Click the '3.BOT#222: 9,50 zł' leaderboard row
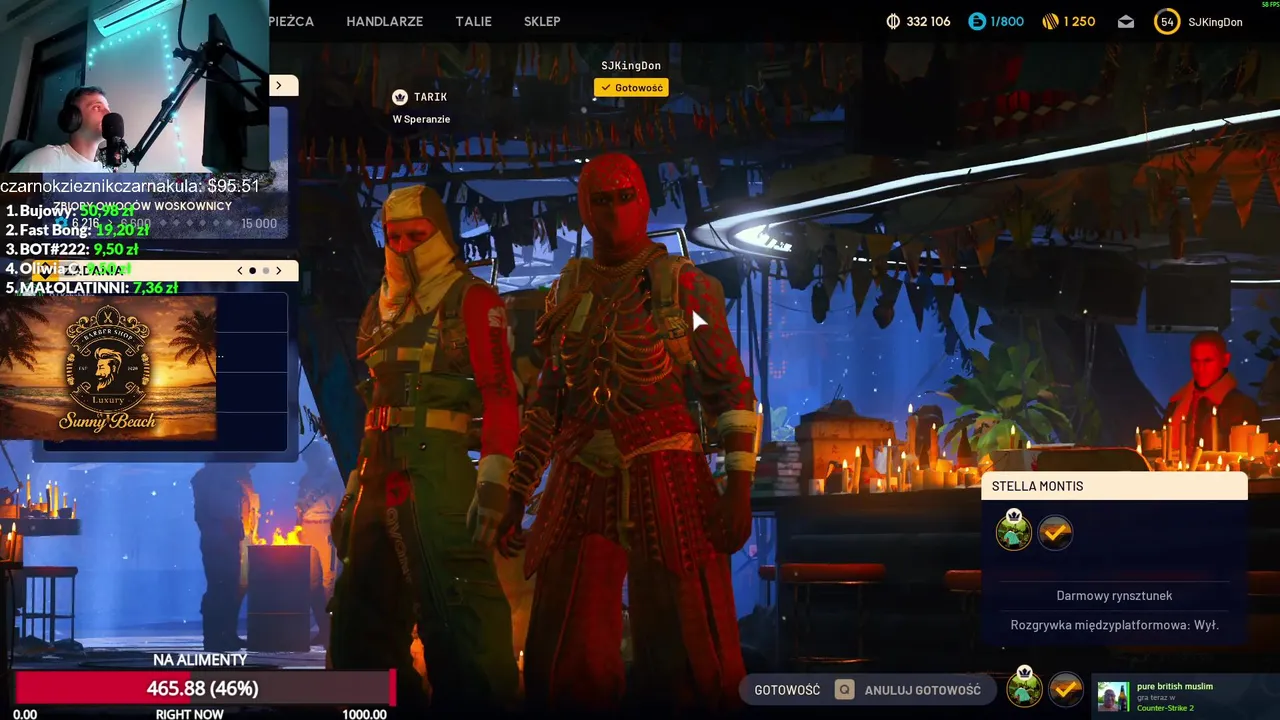Screen dimensions: 1280x720 click(71, 249)
